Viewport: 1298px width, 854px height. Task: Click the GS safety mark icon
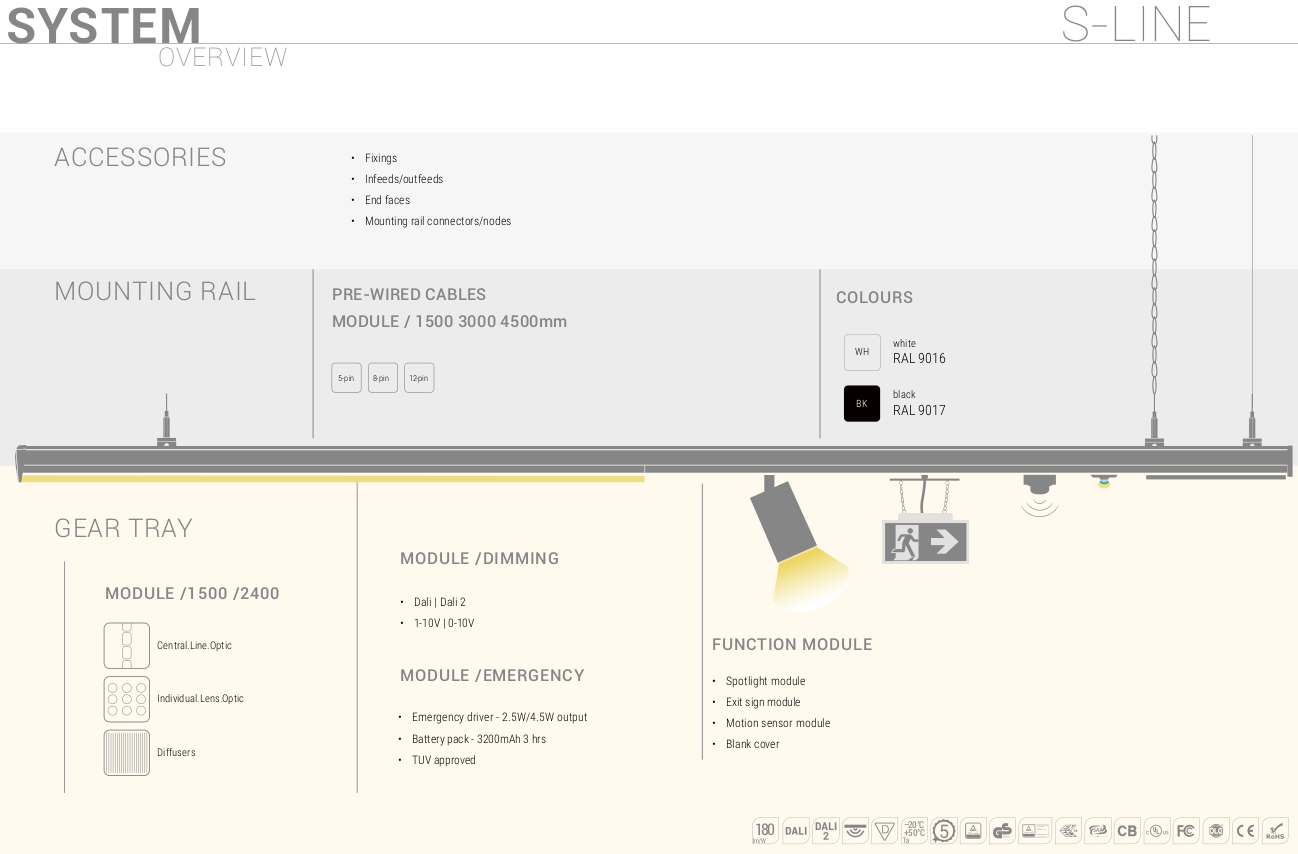tap(1002, 830)
